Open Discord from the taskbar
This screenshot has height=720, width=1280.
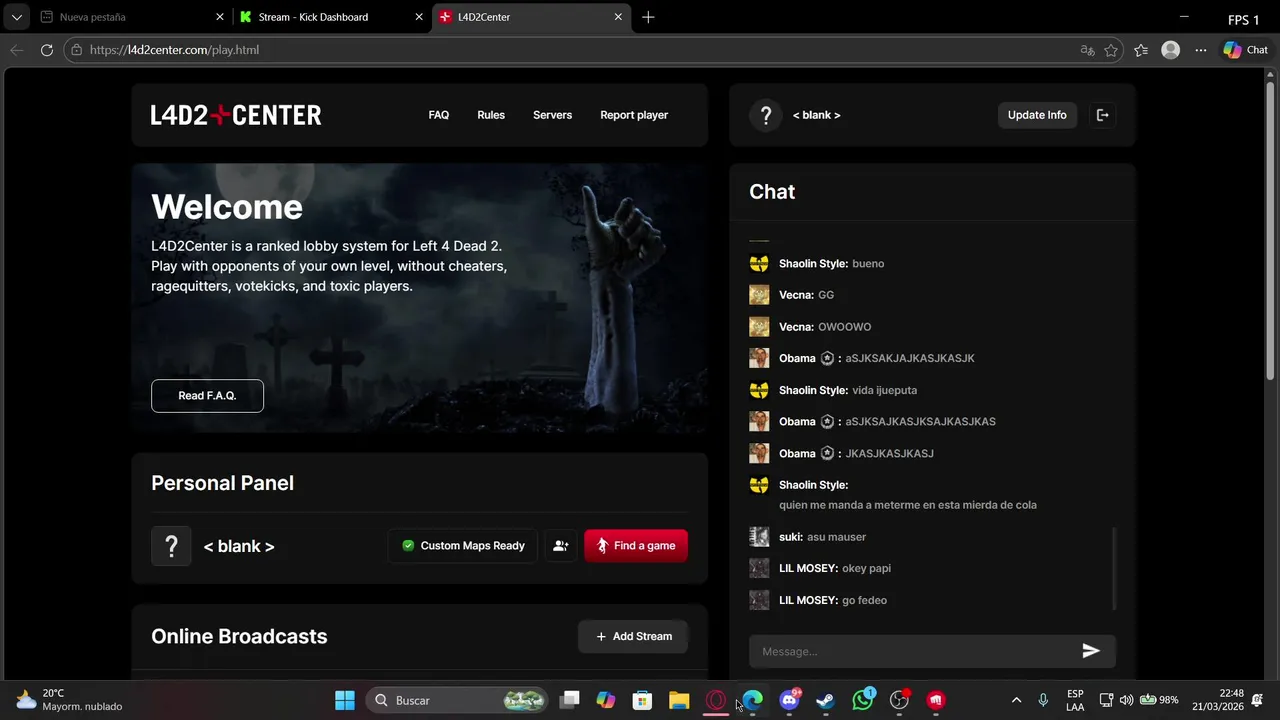tap(789, 700)
